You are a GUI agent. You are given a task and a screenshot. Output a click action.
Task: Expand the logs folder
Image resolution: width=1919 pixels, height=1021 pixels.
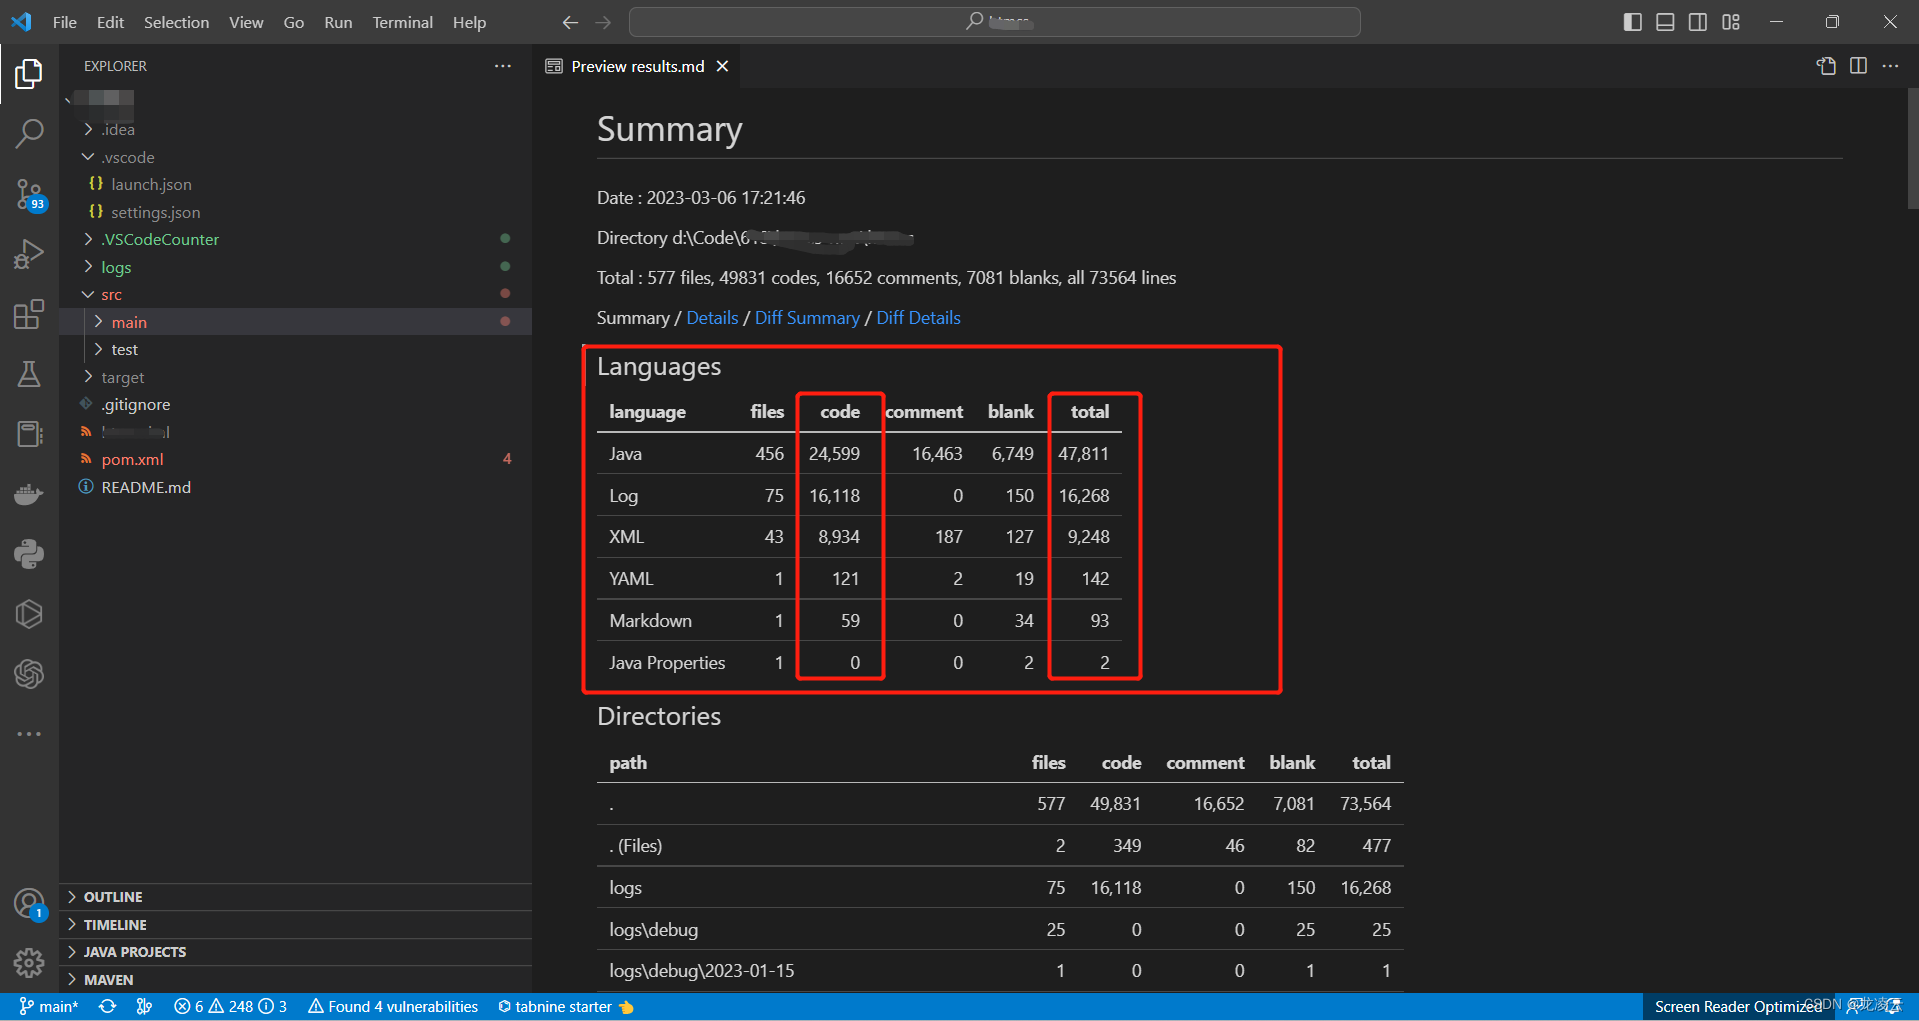pos(296,267)
